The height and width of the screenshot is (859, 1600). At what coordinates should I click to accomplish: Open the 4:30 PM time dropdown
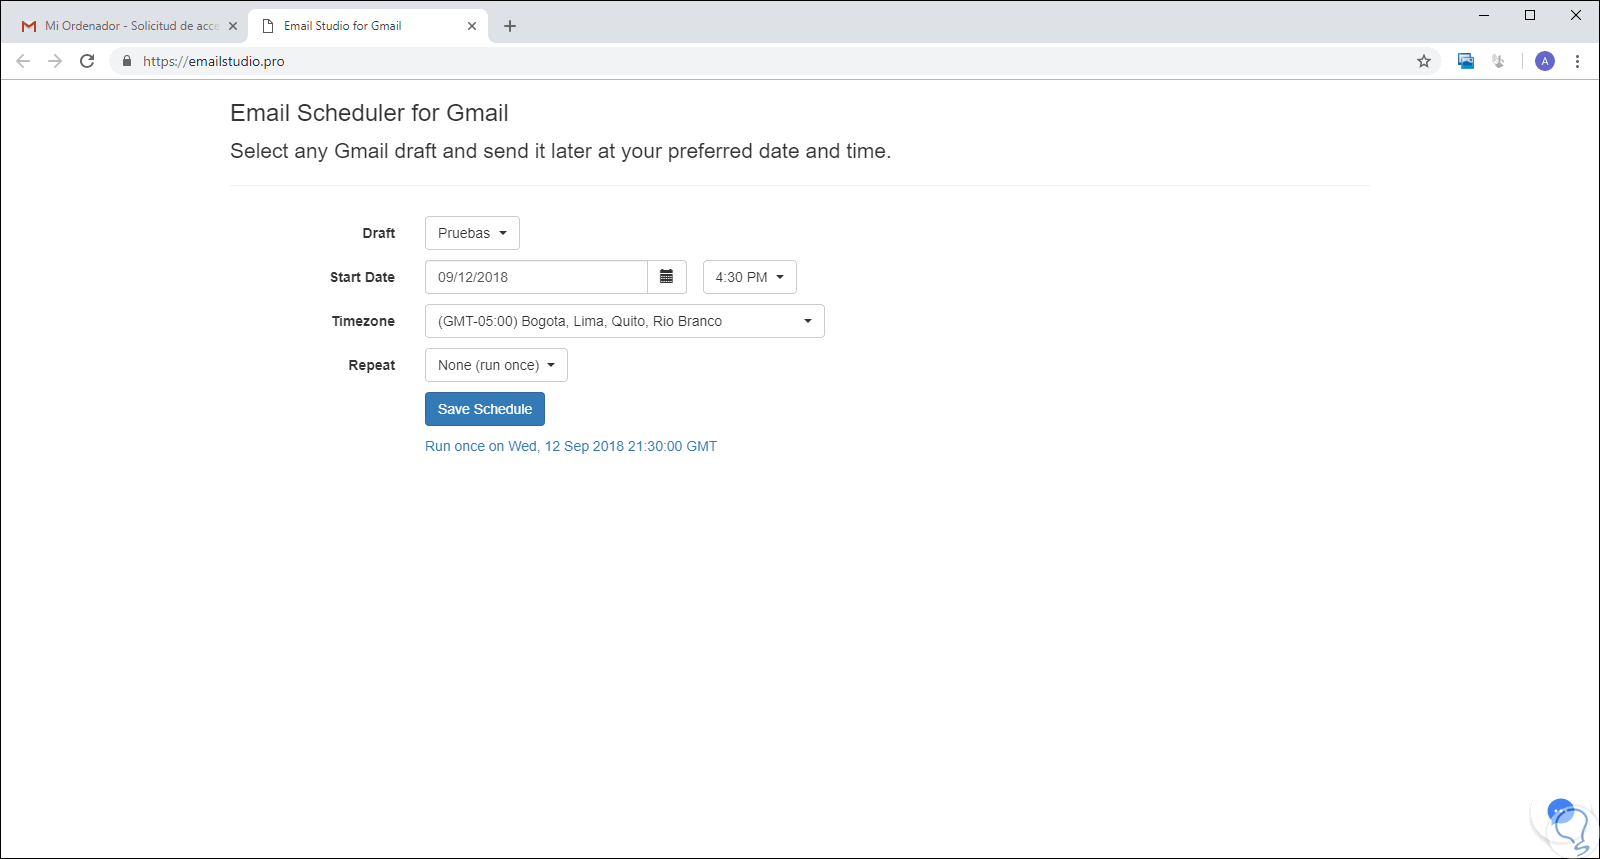[x=749, y=277]
